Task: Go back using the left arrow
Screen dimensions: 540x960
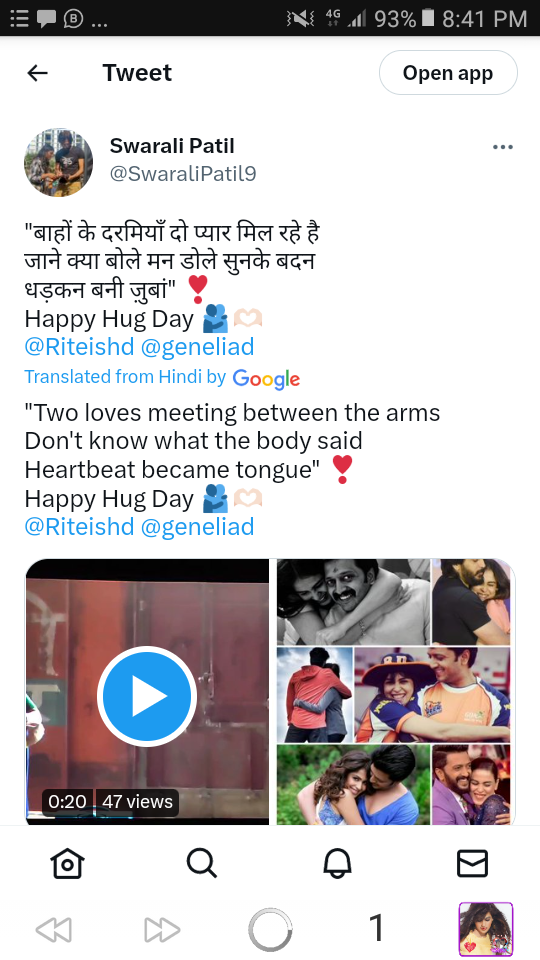Action: pyautogui.click(x=37, y=73)
